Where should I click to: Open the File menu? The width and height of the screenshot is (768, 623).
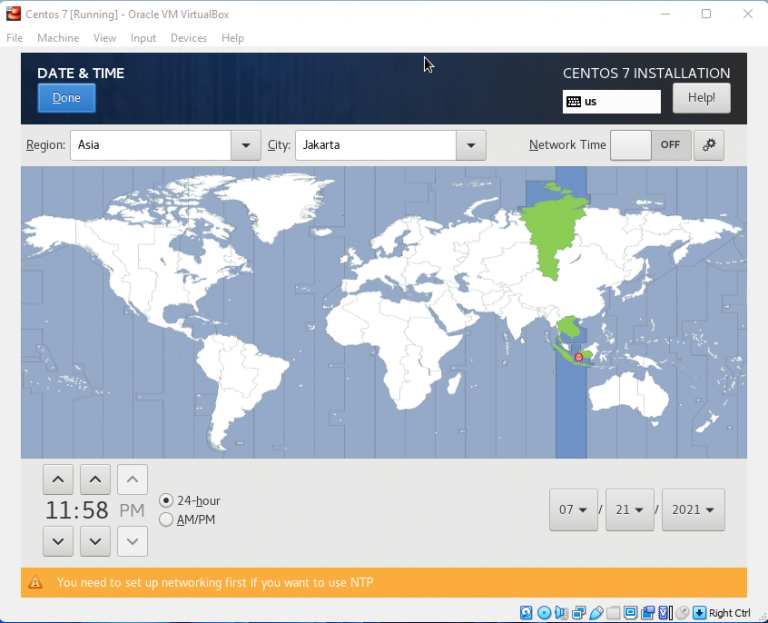click(14, 38)
